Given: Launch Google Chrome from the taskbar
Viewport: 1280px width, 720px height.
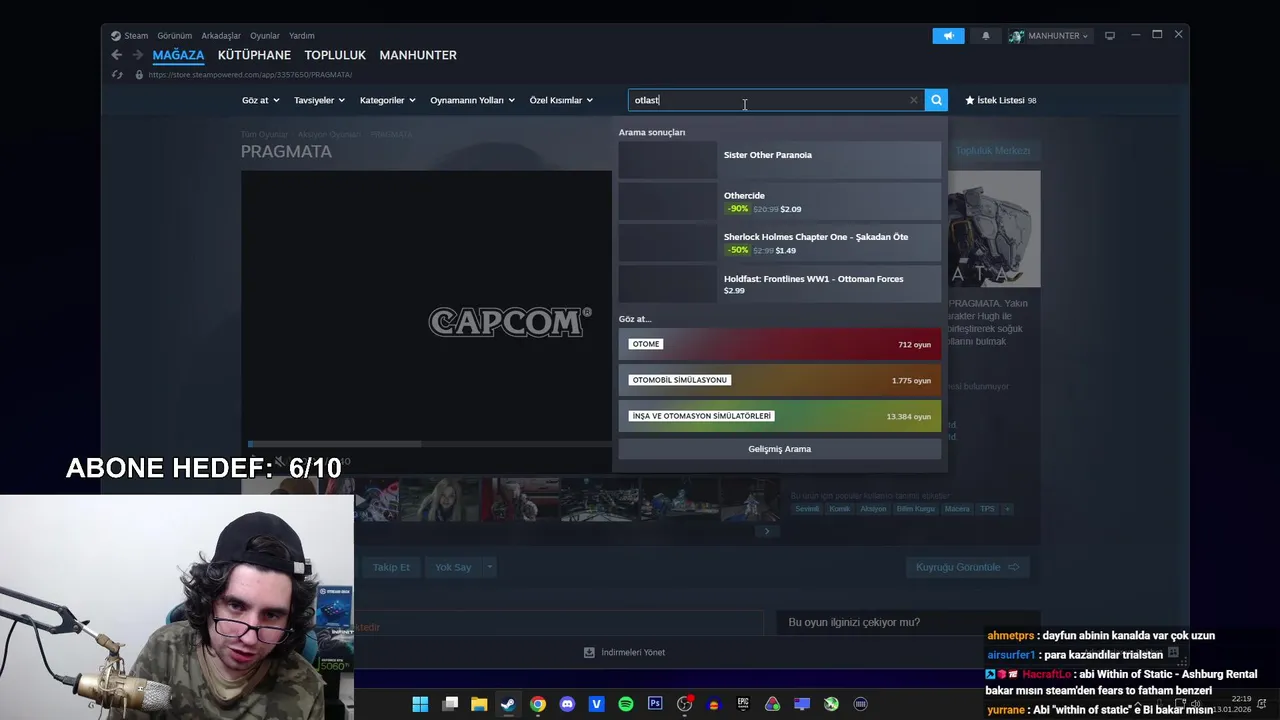Looking at the screenshot, I should (538, 704).
